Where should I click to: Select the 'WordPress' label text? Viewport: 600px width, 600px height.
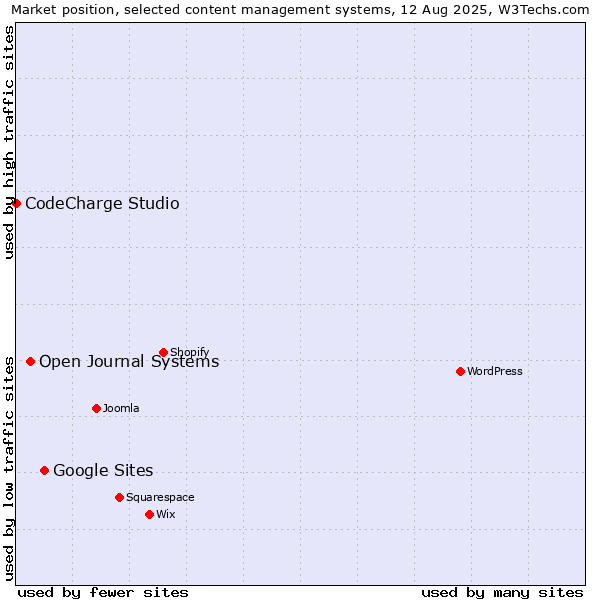pos(495,371)
